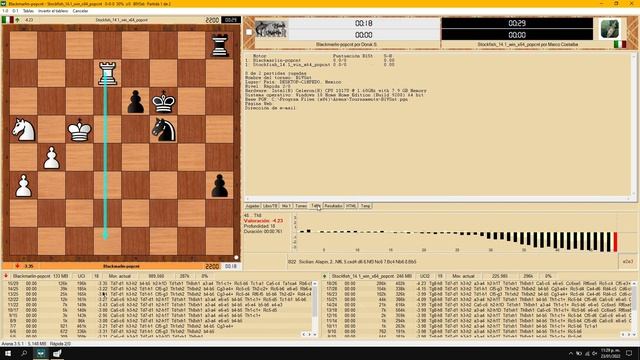Click the black rook on h8
Viewport: 640px width, 360px height.
click(x=220, y=45)
